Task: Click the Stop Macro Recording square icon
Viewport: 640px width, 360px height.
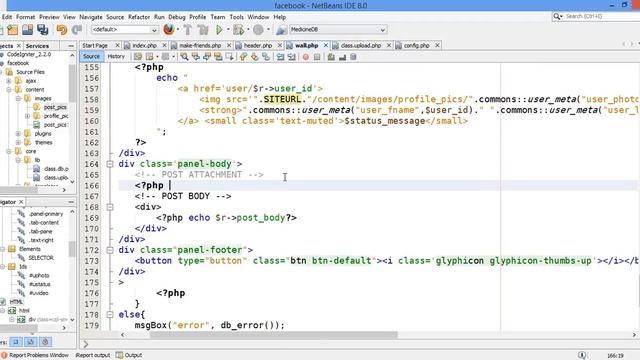Action: pos(317,57)
